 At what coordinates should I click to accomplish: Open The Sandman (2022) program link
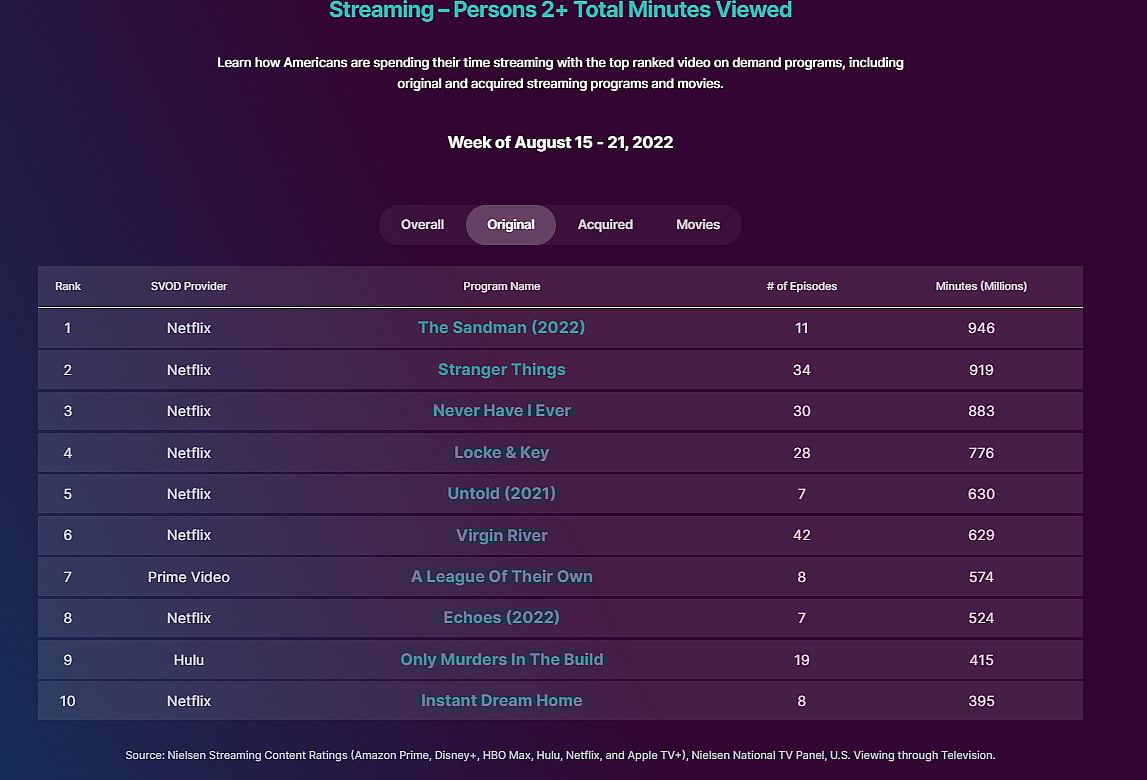point(501,328)
